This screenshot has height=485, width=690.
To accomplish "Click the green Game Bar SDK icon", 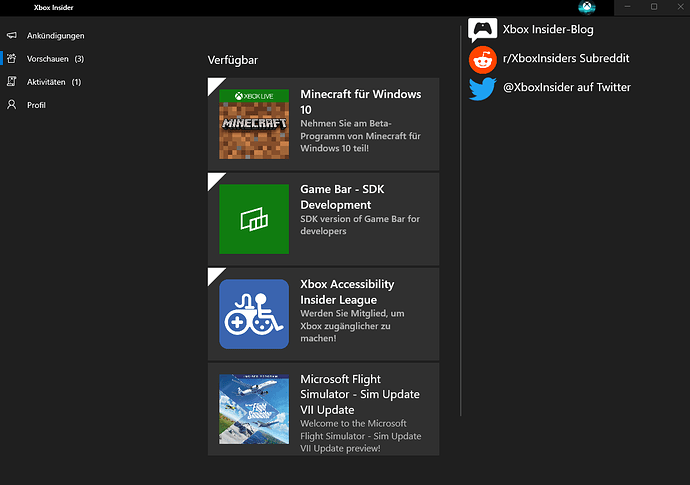I will pos(254,218).
